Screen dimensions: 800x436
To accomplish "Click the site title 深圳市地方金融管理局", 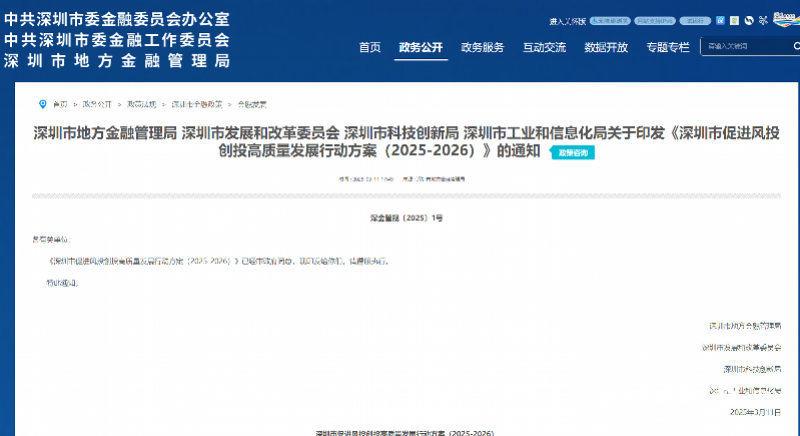I will pos(117,61).
